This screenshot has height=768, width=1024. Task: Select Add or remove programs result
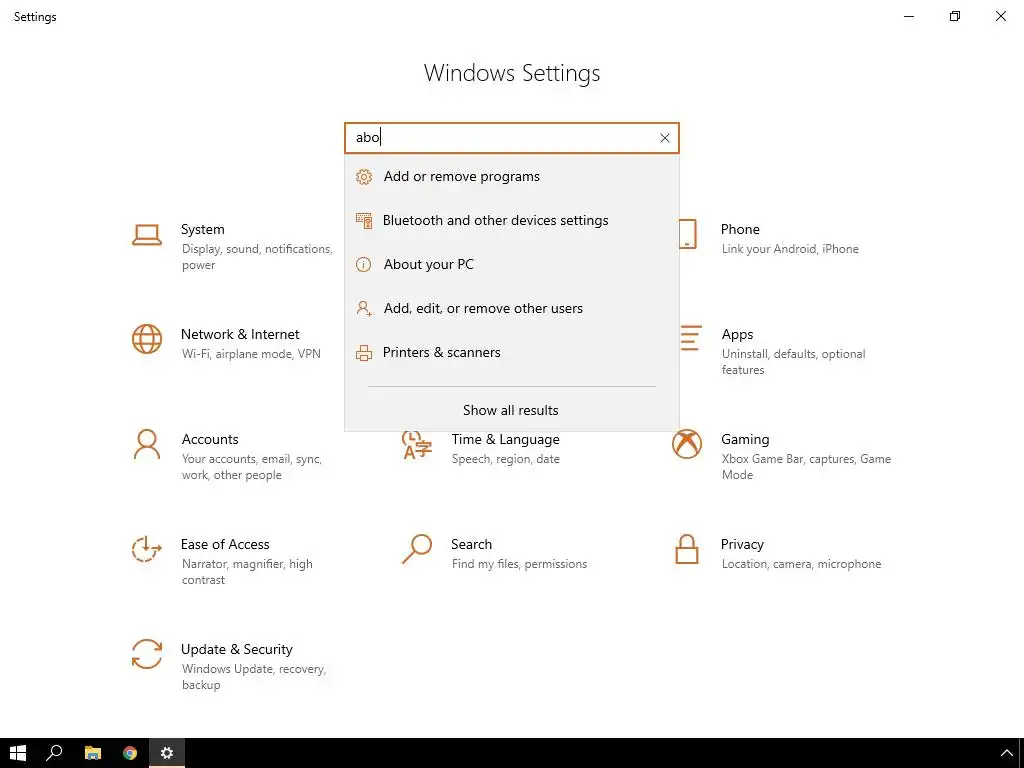[x=512, y=177]
